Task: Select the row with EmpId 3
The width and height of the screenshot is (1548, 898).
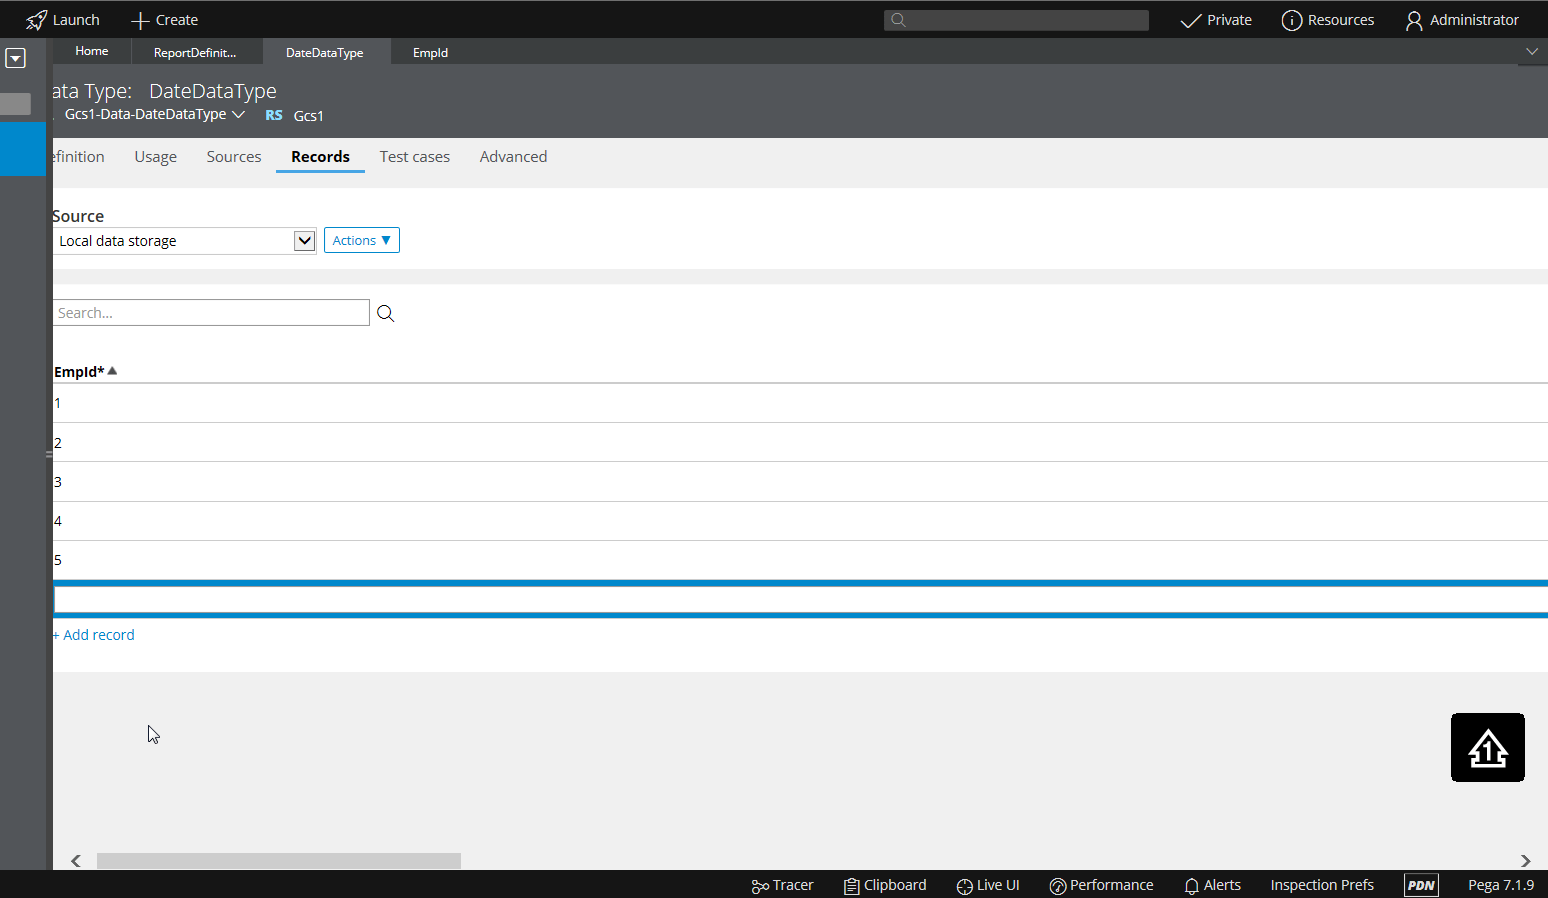Action: [x=800, y=482]
